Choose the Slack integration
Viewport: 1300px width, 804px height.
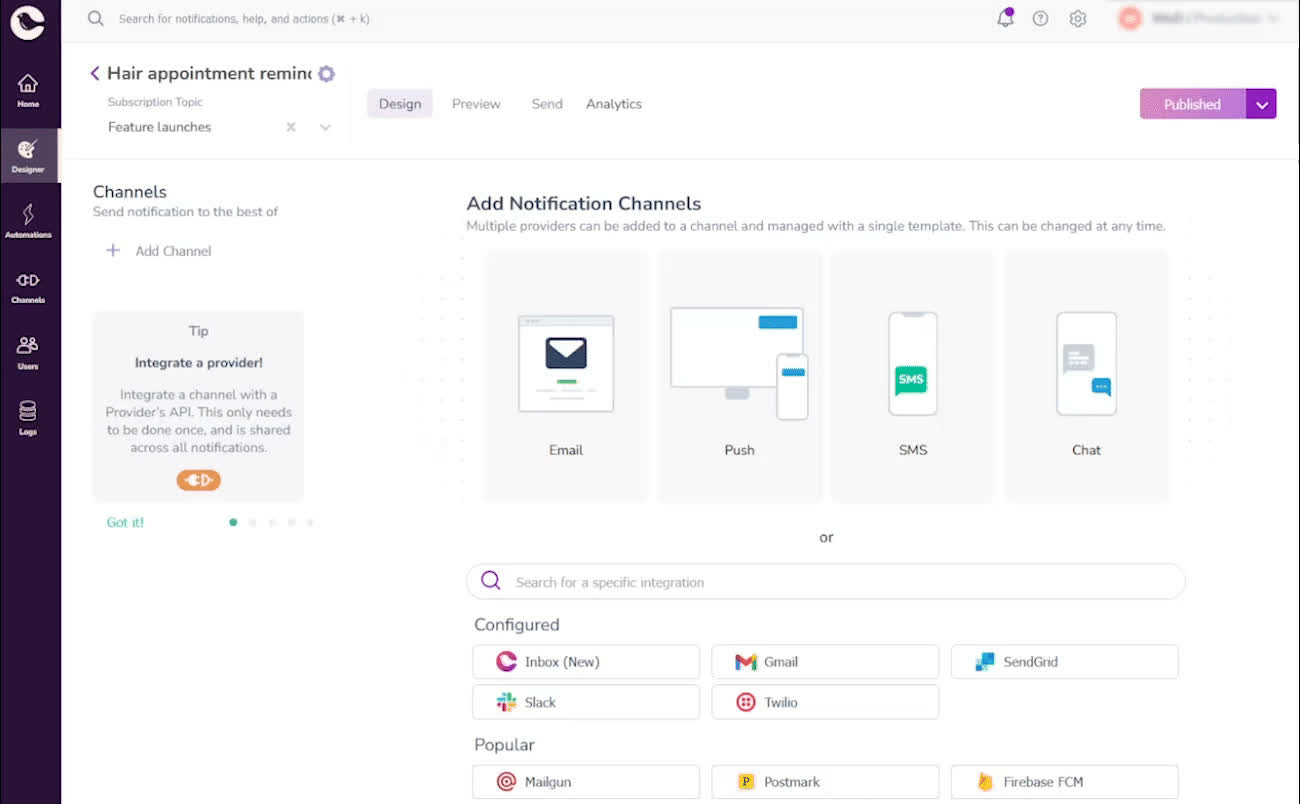click(586, 702)
